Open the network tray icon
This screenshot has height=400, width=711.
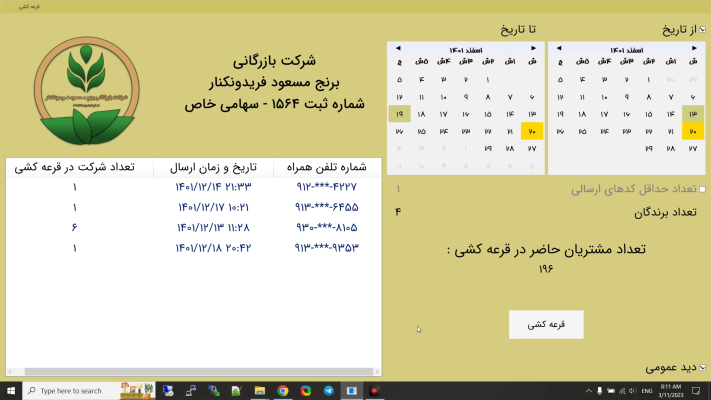[x=622, y=391]
